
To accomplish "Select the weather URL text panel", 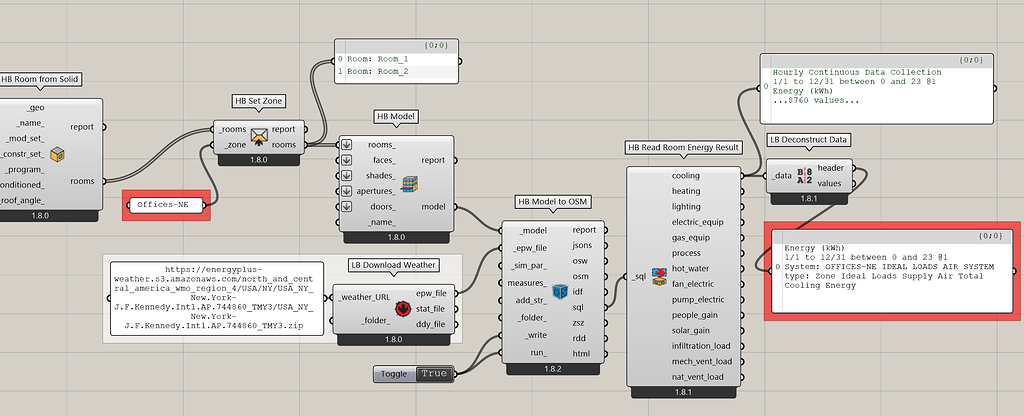I will click(x=217, y=298).
